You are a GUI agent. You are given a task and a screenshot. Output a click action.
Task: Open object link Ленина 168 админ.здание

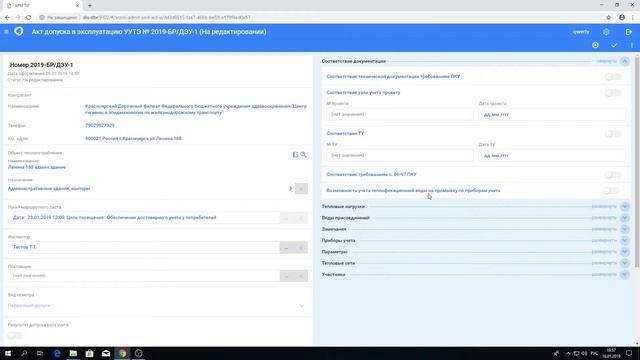pos(37,167)
